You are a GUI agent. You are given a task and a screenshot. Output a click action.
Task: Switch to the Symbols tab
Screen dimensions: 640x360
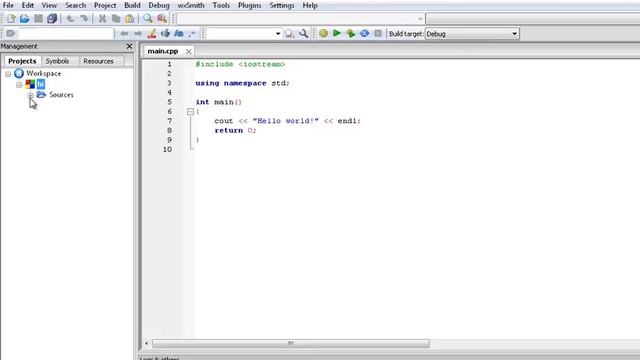tap(57, 61)
